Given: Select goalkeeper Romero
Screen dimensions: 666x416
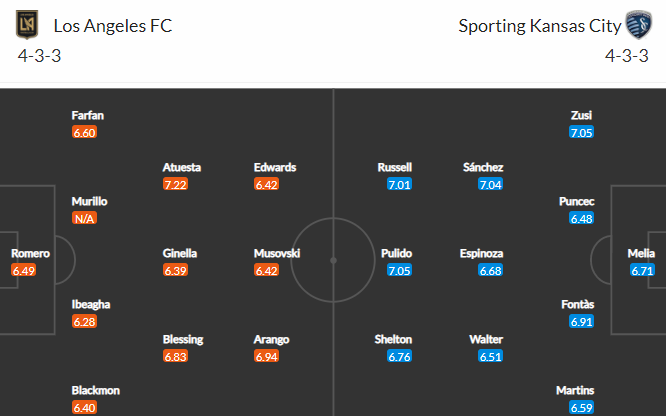Looking at the screenshot, I should 30,254.
